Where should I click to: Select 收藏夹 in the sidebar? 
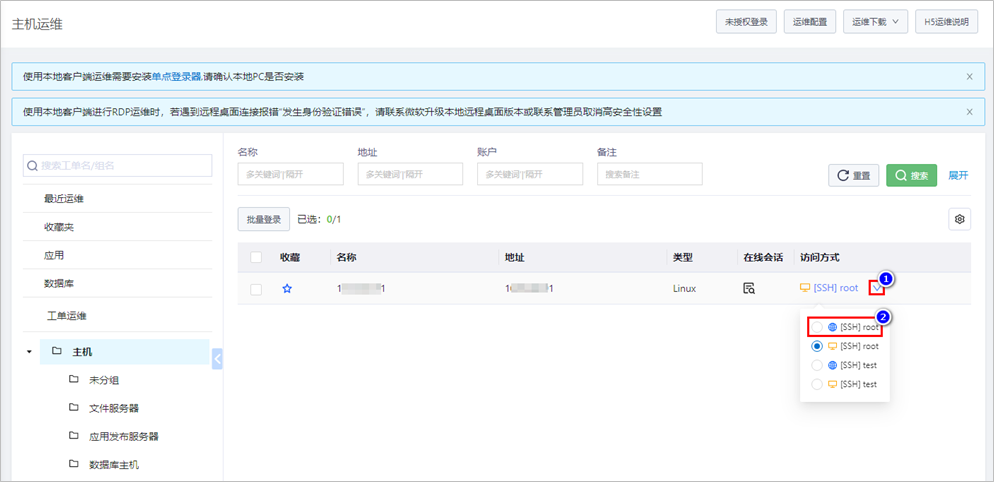click(x=58, y=227)
